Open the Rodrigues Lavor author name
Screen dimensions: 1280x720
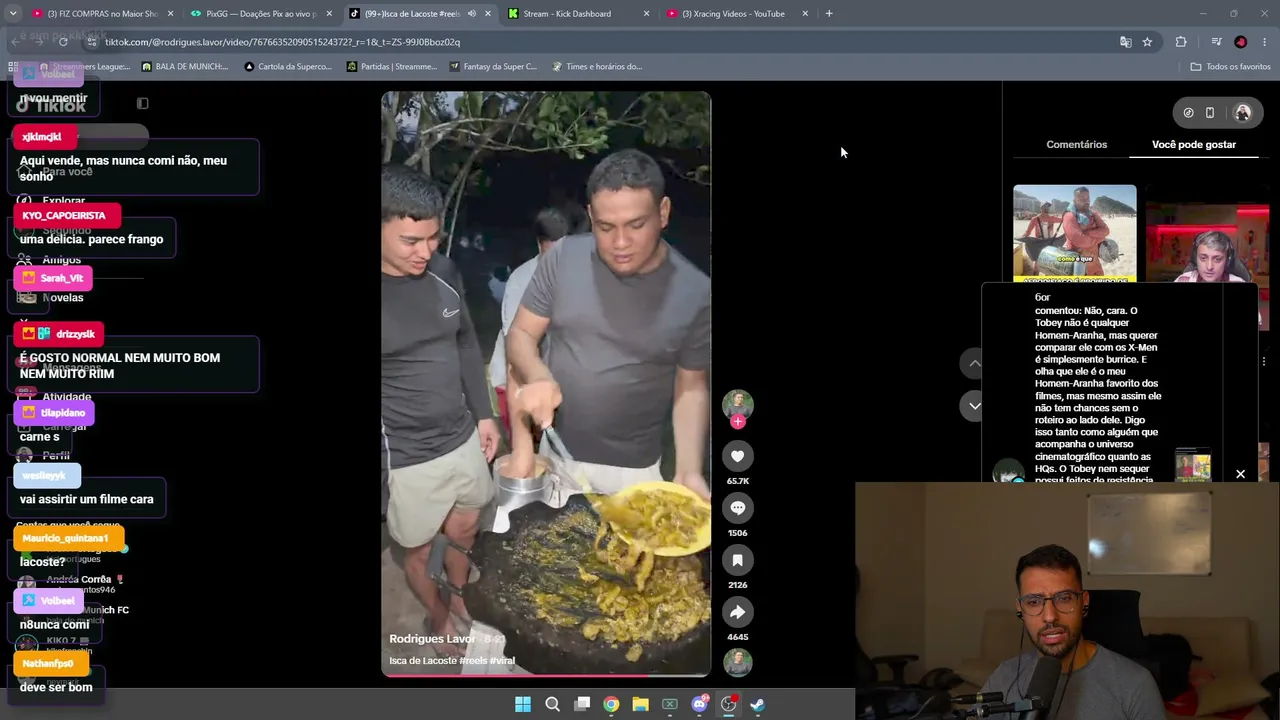coord(432,639)
